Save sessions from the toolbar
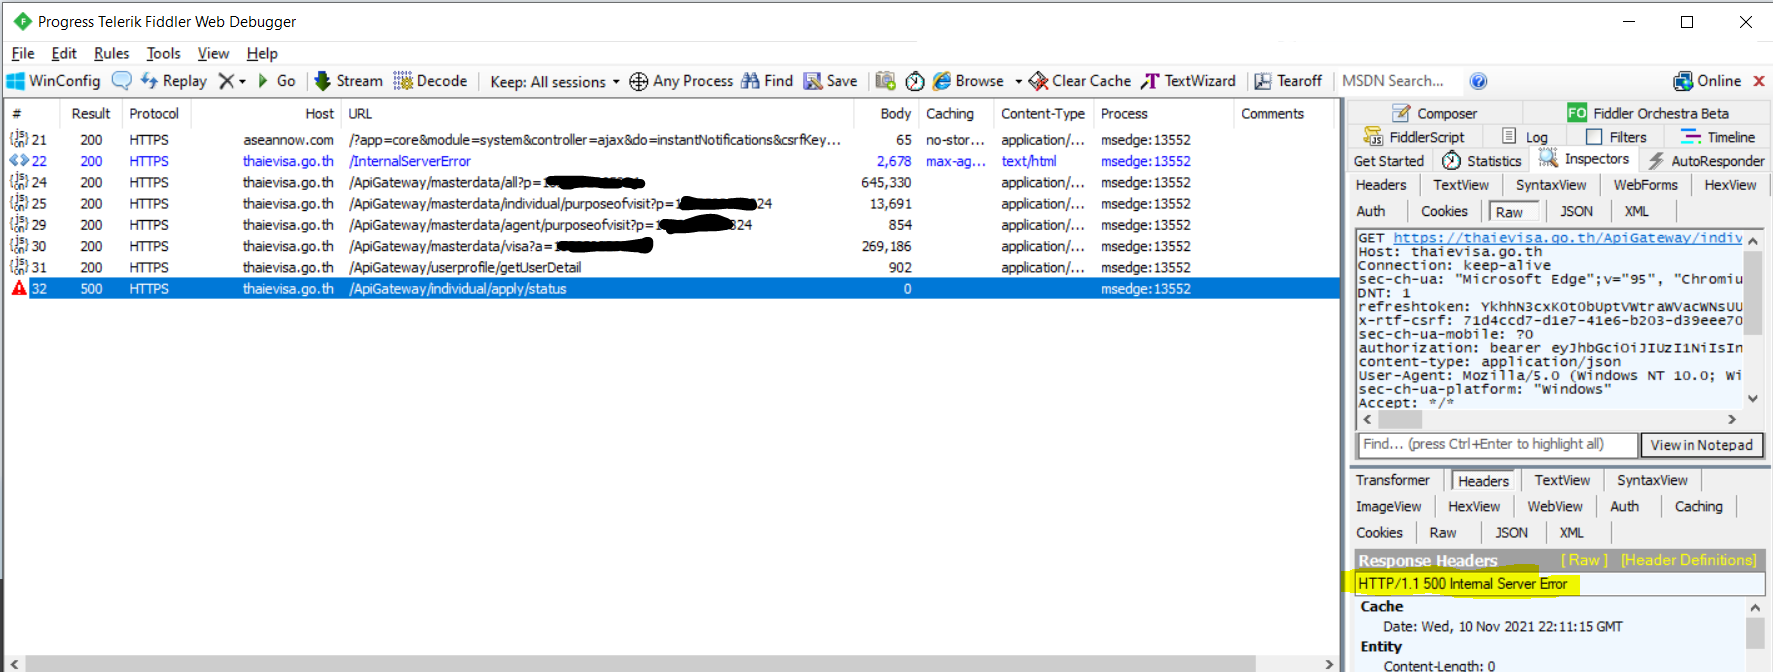This screenshot has height=672, width=1773. pos(830,81)
